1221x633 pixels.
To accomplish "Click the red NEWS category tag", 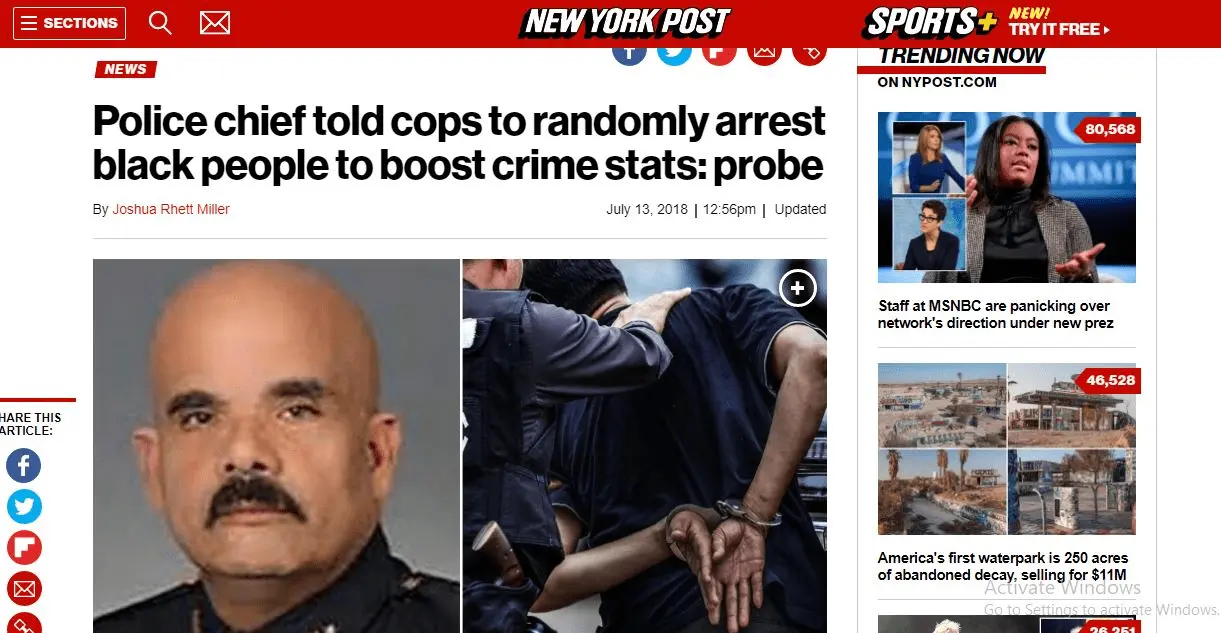I will pyautogui.click(x=126, y=69).
